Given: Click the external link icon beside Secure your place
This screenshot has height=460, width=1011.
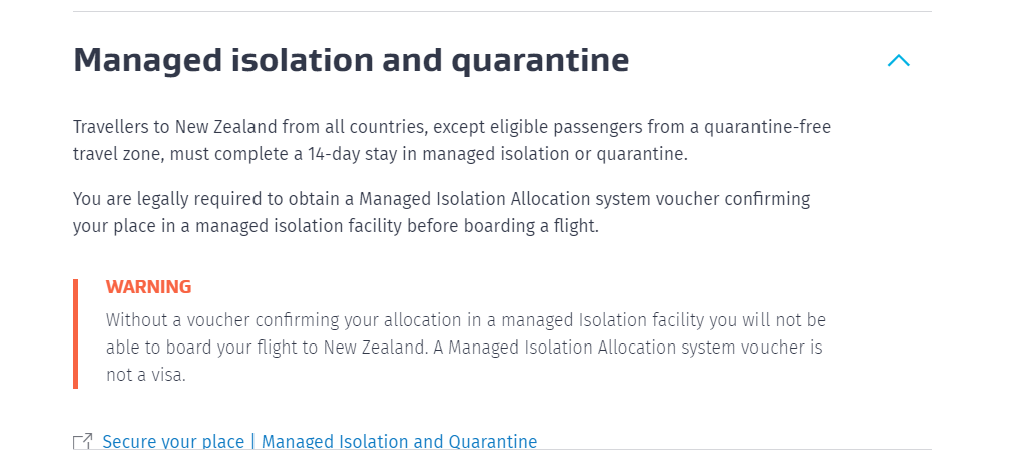Looking at the screenshot, I should pyautogui.click(x=83, y=442).
